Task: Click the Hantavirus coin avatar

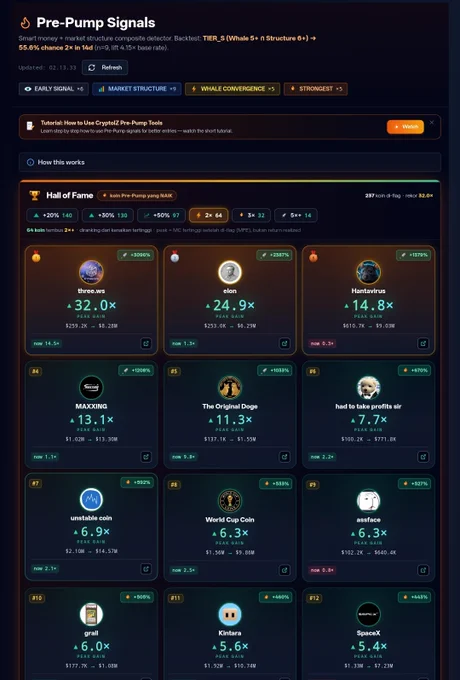Action: pyautogui.click(x=369, y=272)
